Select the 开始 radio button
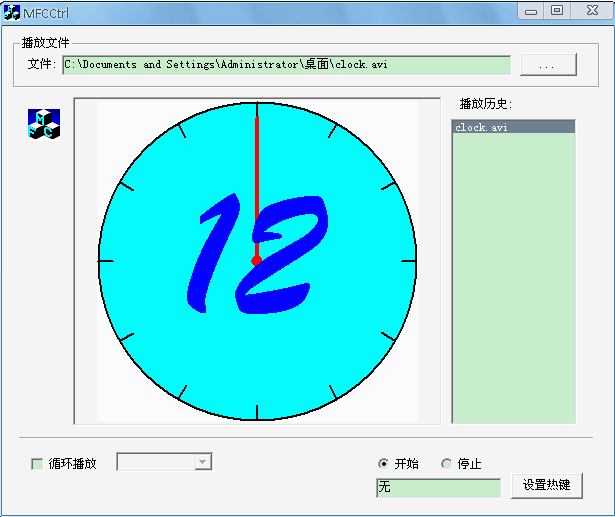Viewport: 615px width, 517px height. [384, 464]
